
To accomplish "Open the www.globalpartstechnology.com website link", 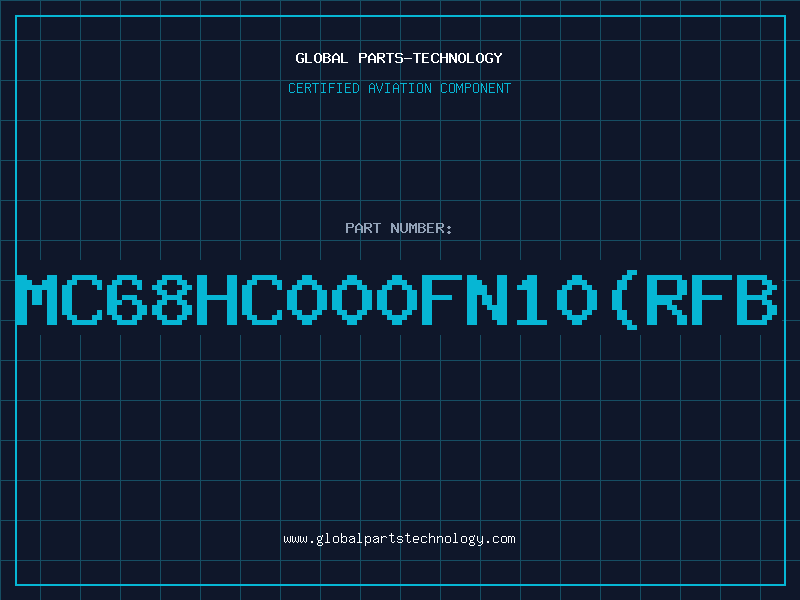I will click(x=399, y=539).
